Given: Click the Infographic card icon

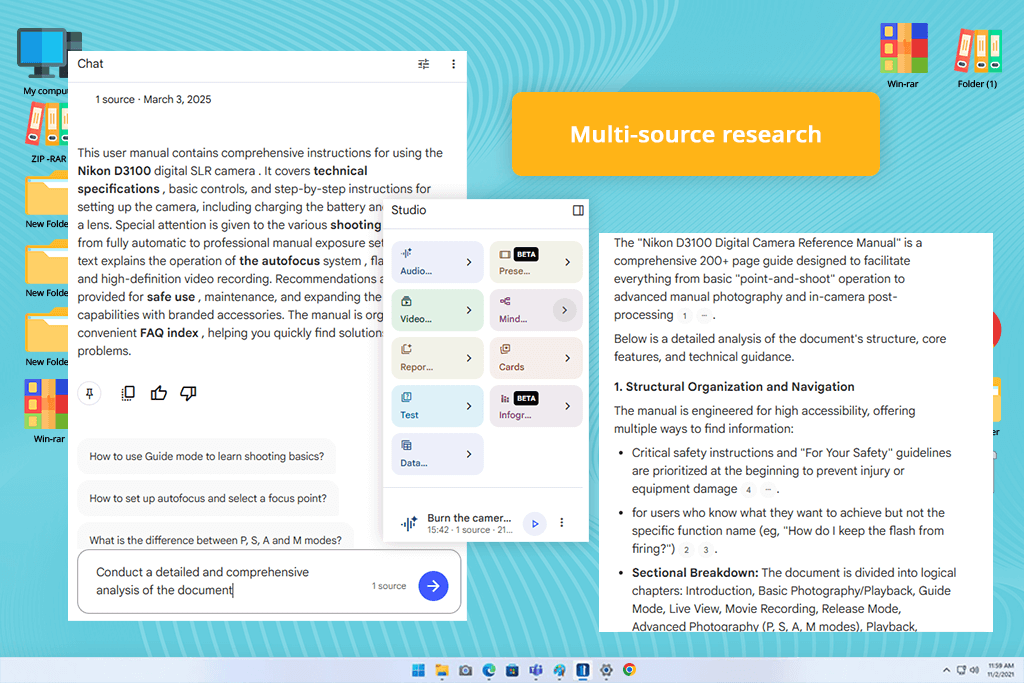Looking at the screenshot, I should point(505,398).
